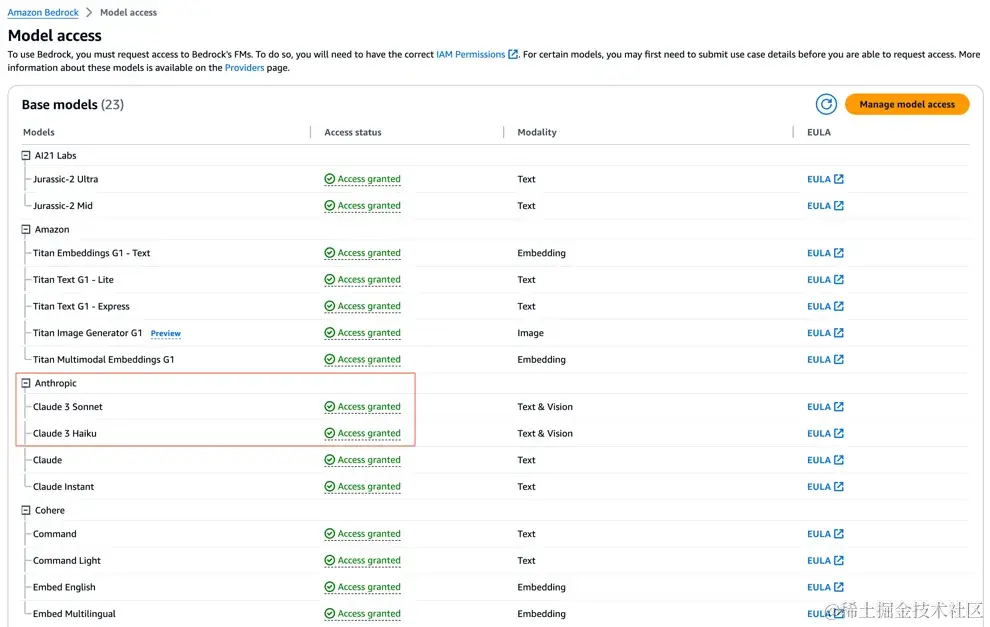Open EULA for the Claude Instant row
The height and width of the screenshot is (627, 990).
click(x=825, y=487)
